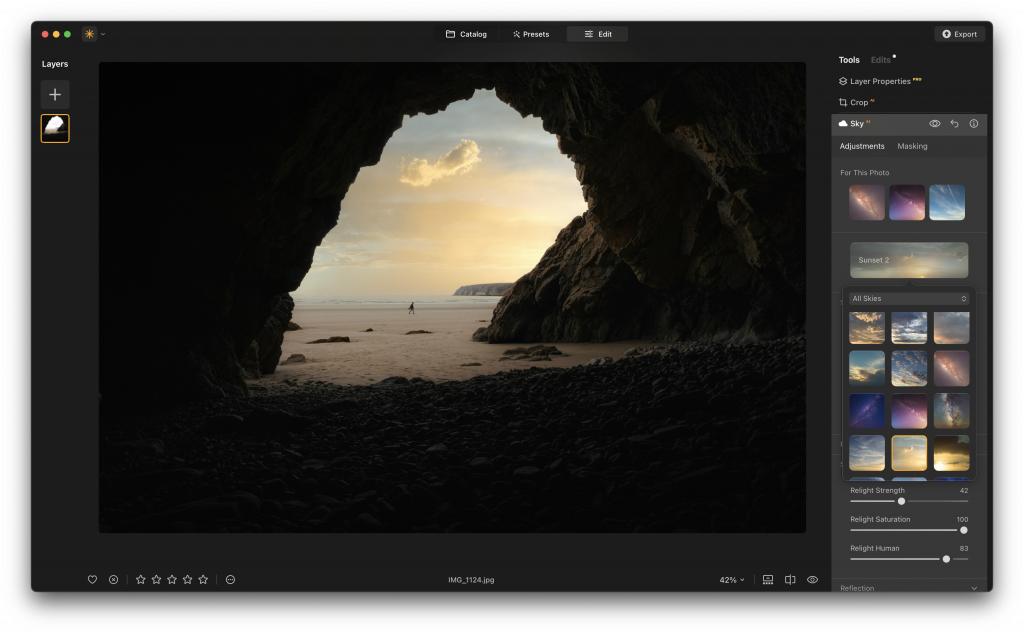The image size is (1024, 633).
Task: Select the Edit tab
Action: (598, 34)
